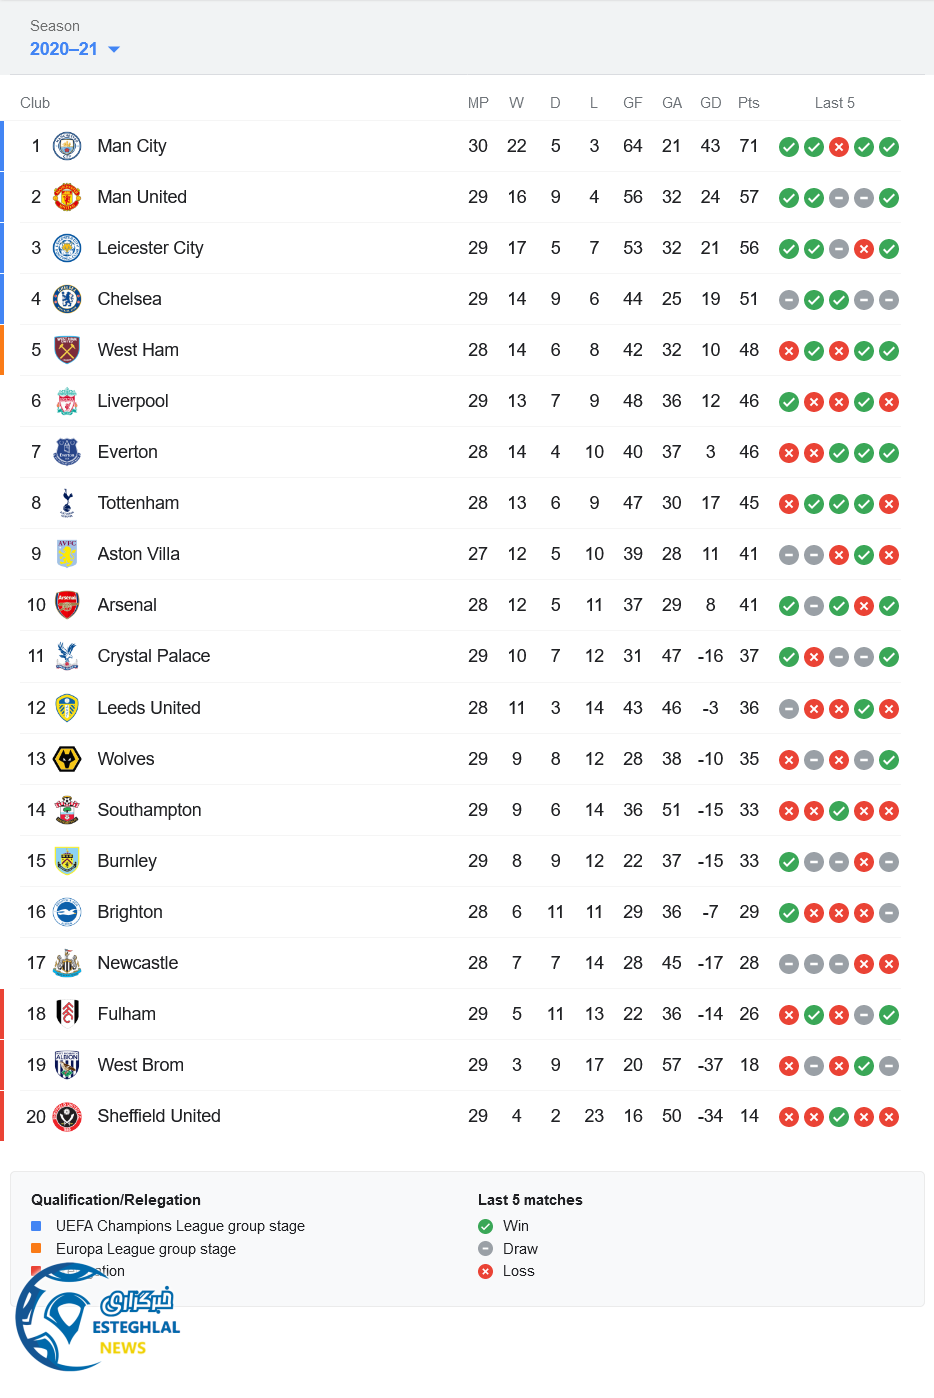Screen dimensions: 934x1398
Task: Click the Man City club crest
Action: (x=67, y=146)
